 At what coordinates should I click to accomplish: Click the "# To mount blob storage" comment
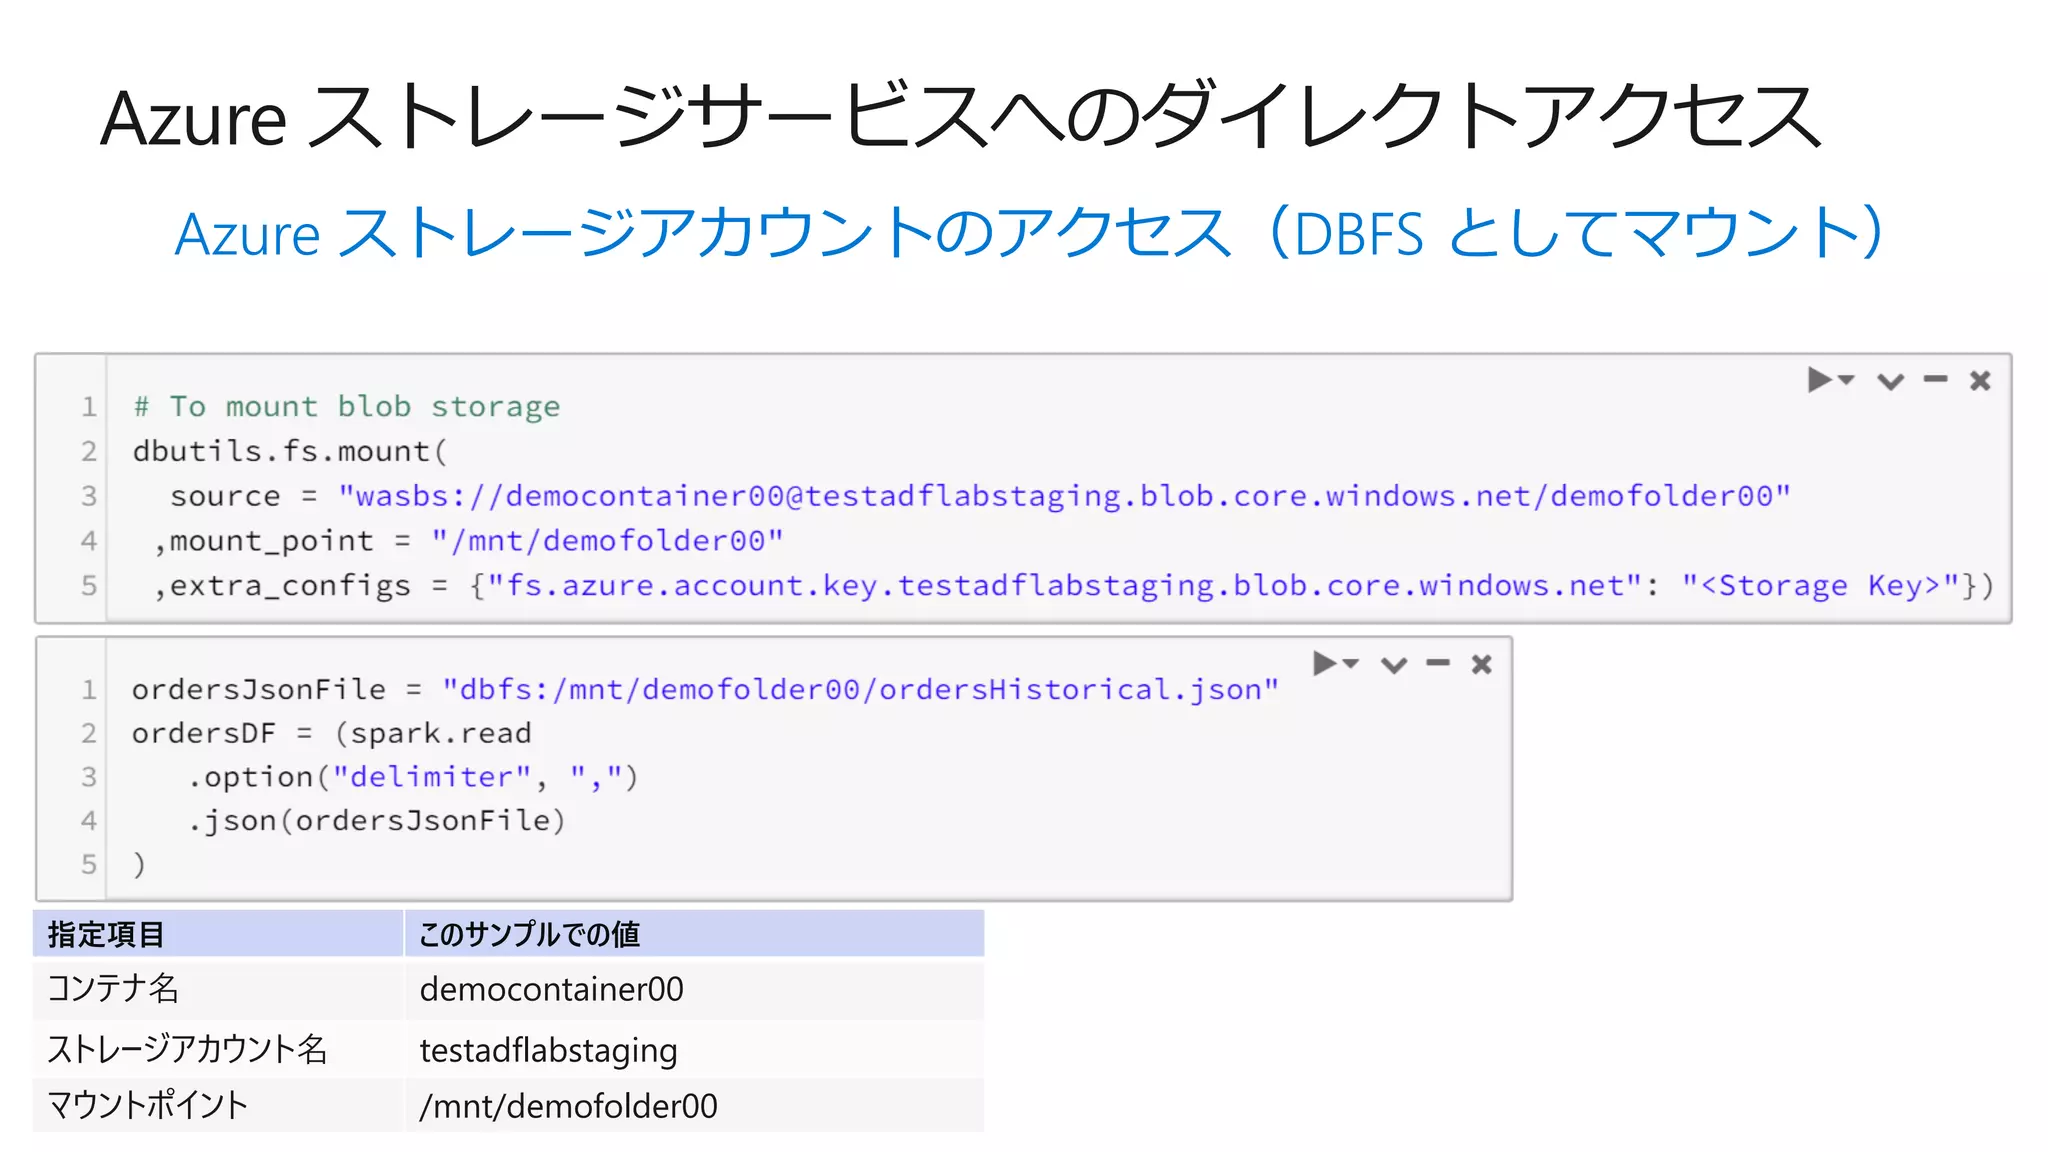[346, 407]
